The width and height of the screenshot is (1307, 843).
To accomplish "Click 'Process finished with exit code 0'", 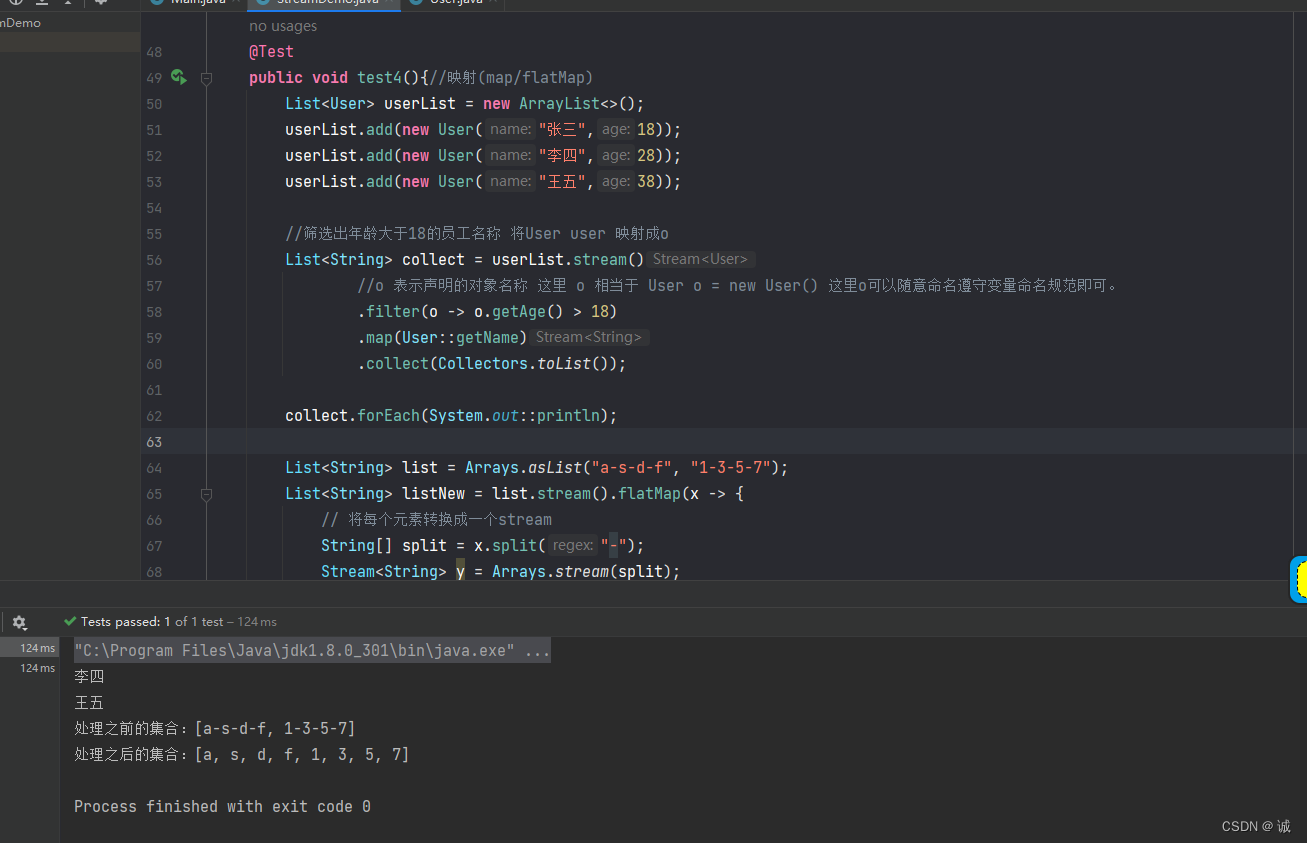I will click(222, 807).
